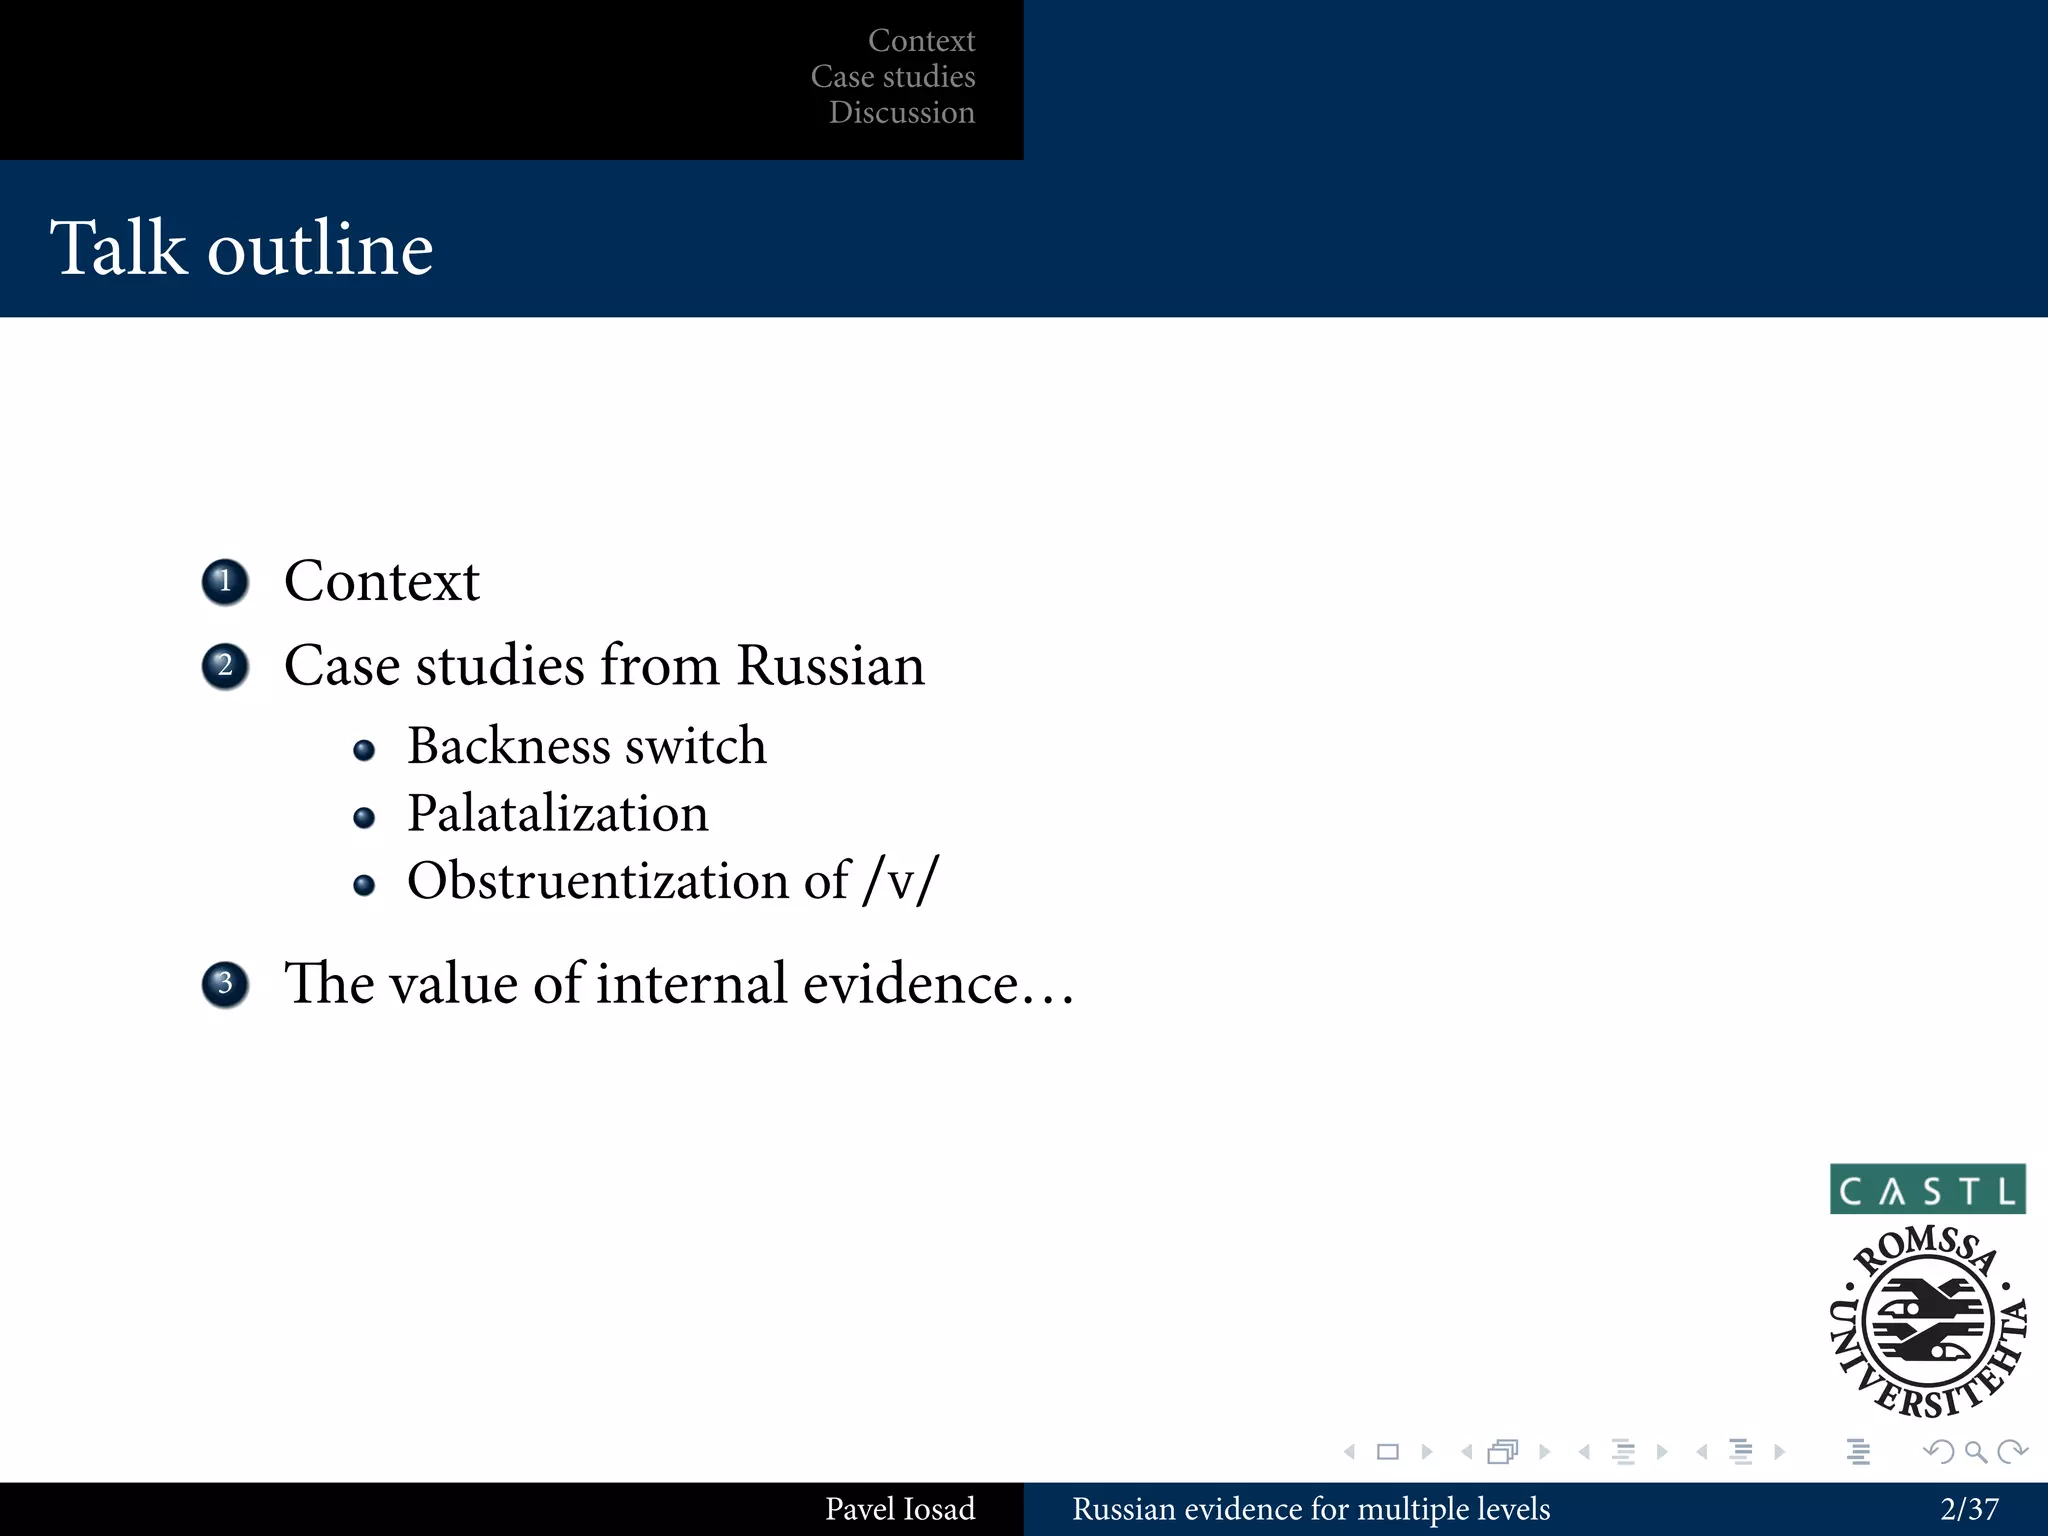Jump to previous section arrow

click(1702, 1452)
